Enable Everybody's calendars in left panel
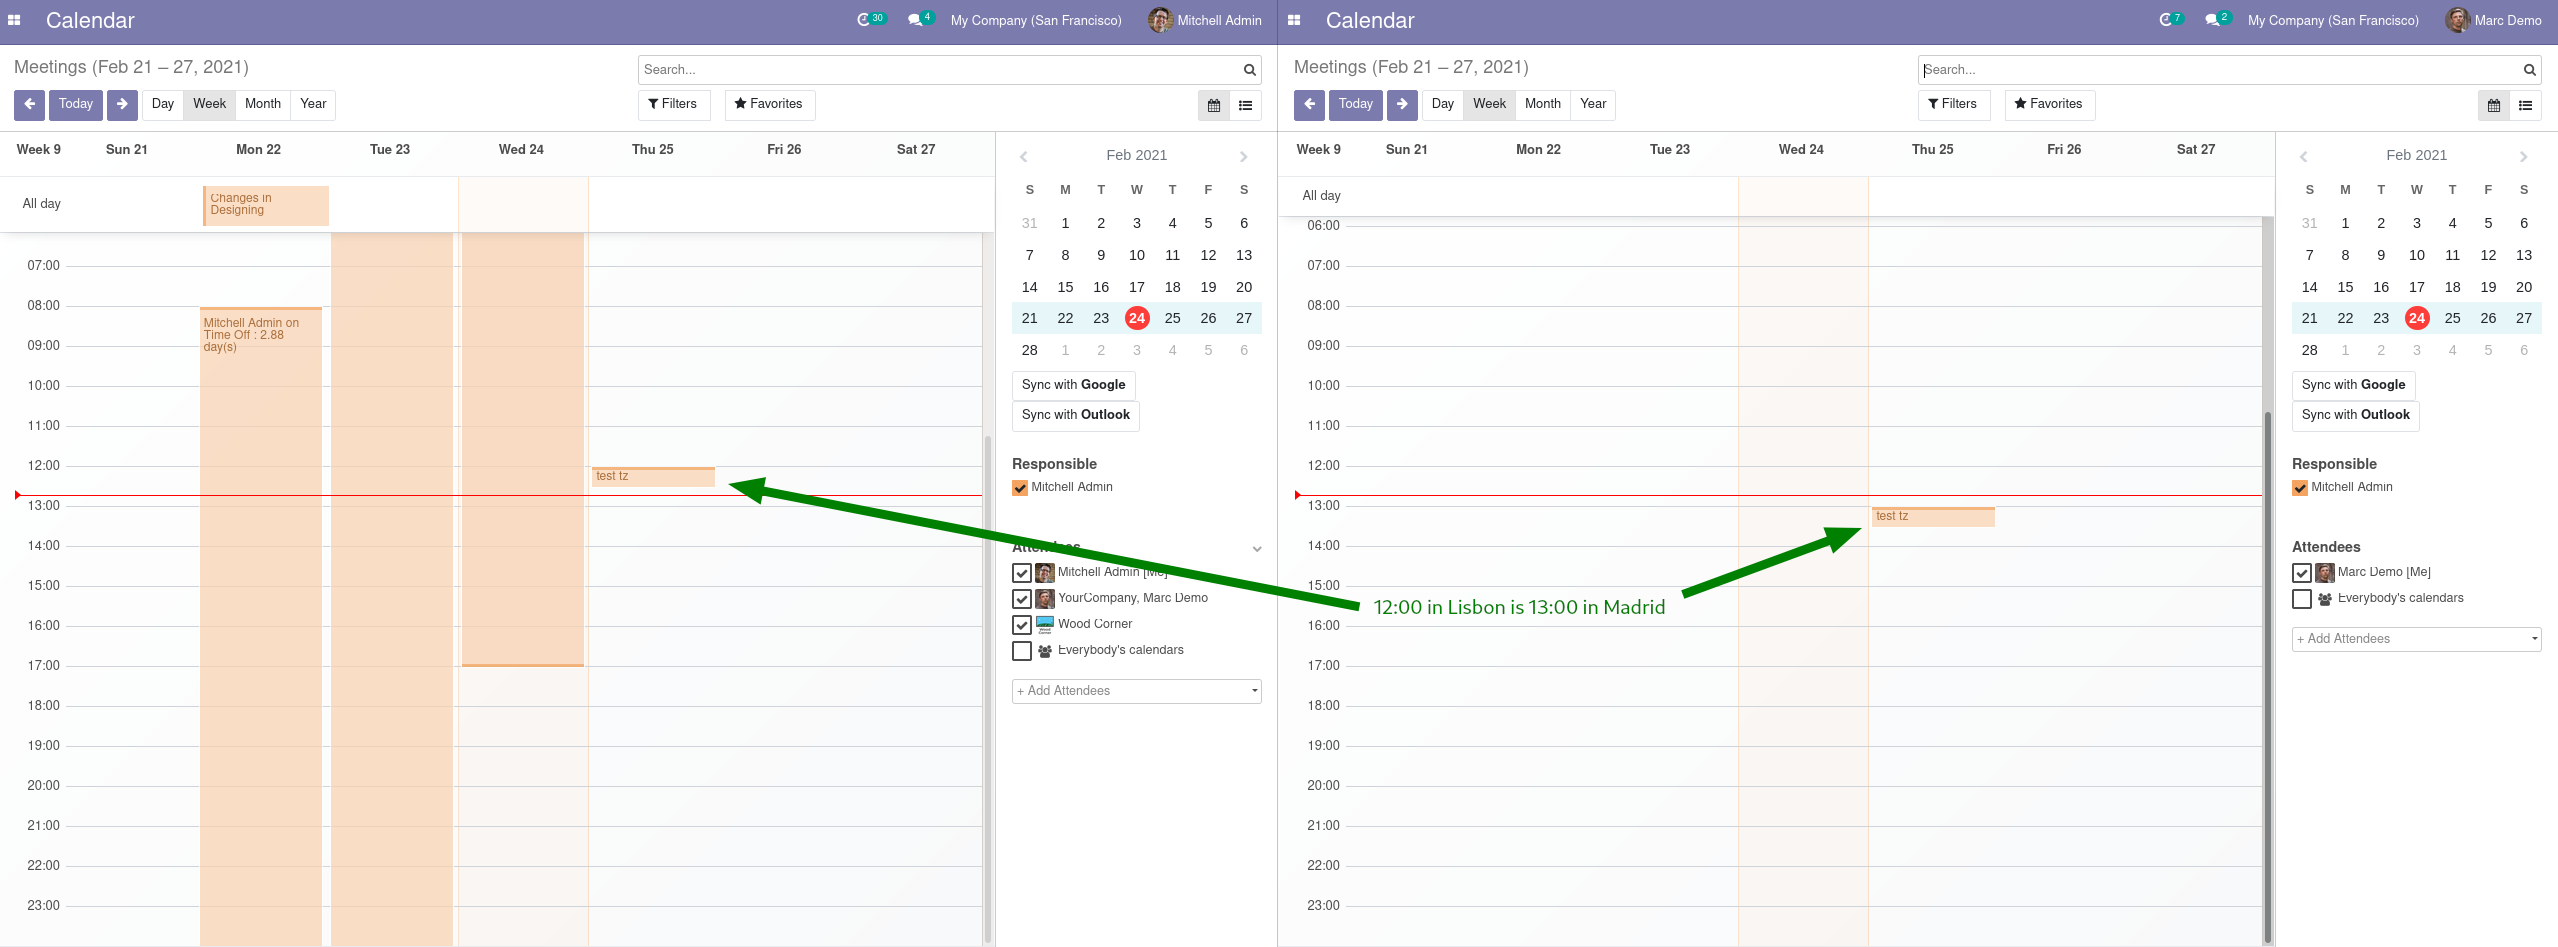The width and height of the screenshot is (2558, 947). [1021, 650]
